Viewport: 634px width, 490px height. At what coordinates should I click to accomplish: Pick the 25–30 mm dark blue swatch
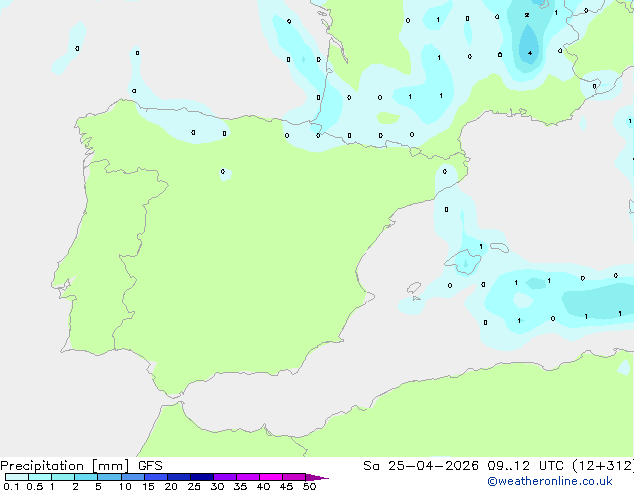point(201,477)
